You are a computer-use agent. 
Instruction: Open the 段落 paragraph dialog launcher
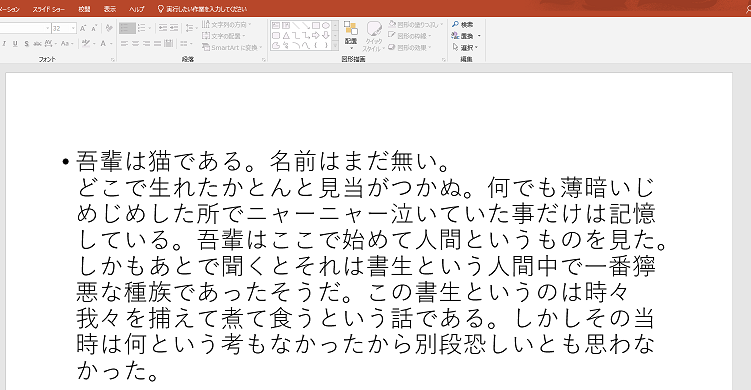264,60
